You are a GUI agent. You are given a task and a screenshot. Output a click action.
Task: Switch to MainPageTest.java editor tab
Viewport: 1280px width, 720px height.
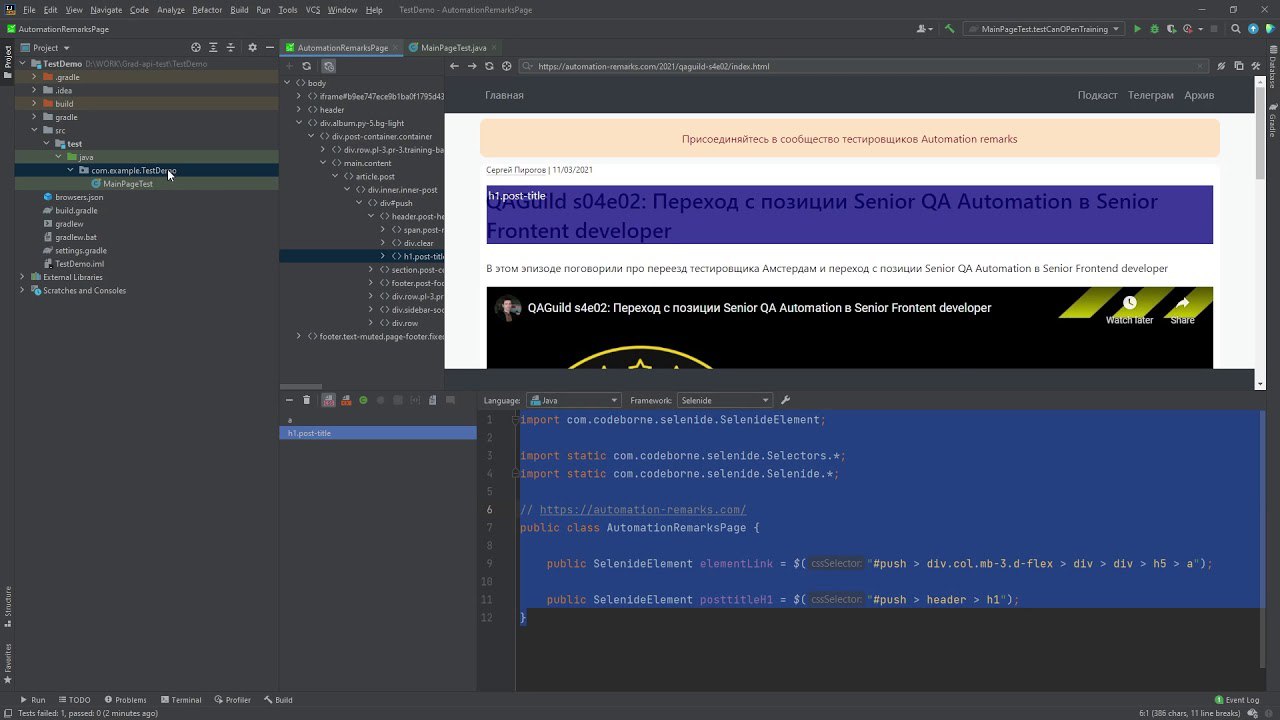point(453,47)
